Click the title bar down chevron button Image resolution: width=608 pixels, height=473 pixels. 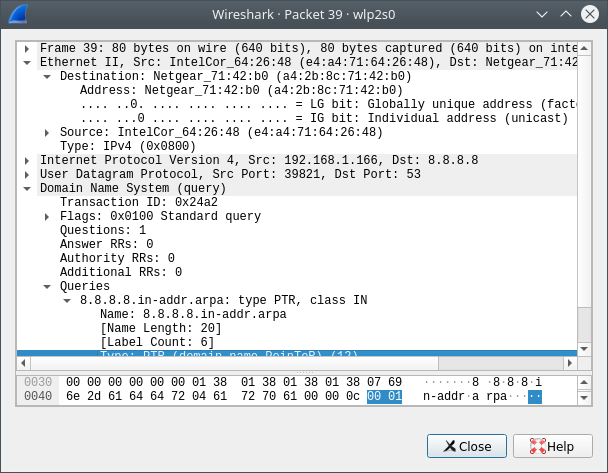click(x=542, y=14)
